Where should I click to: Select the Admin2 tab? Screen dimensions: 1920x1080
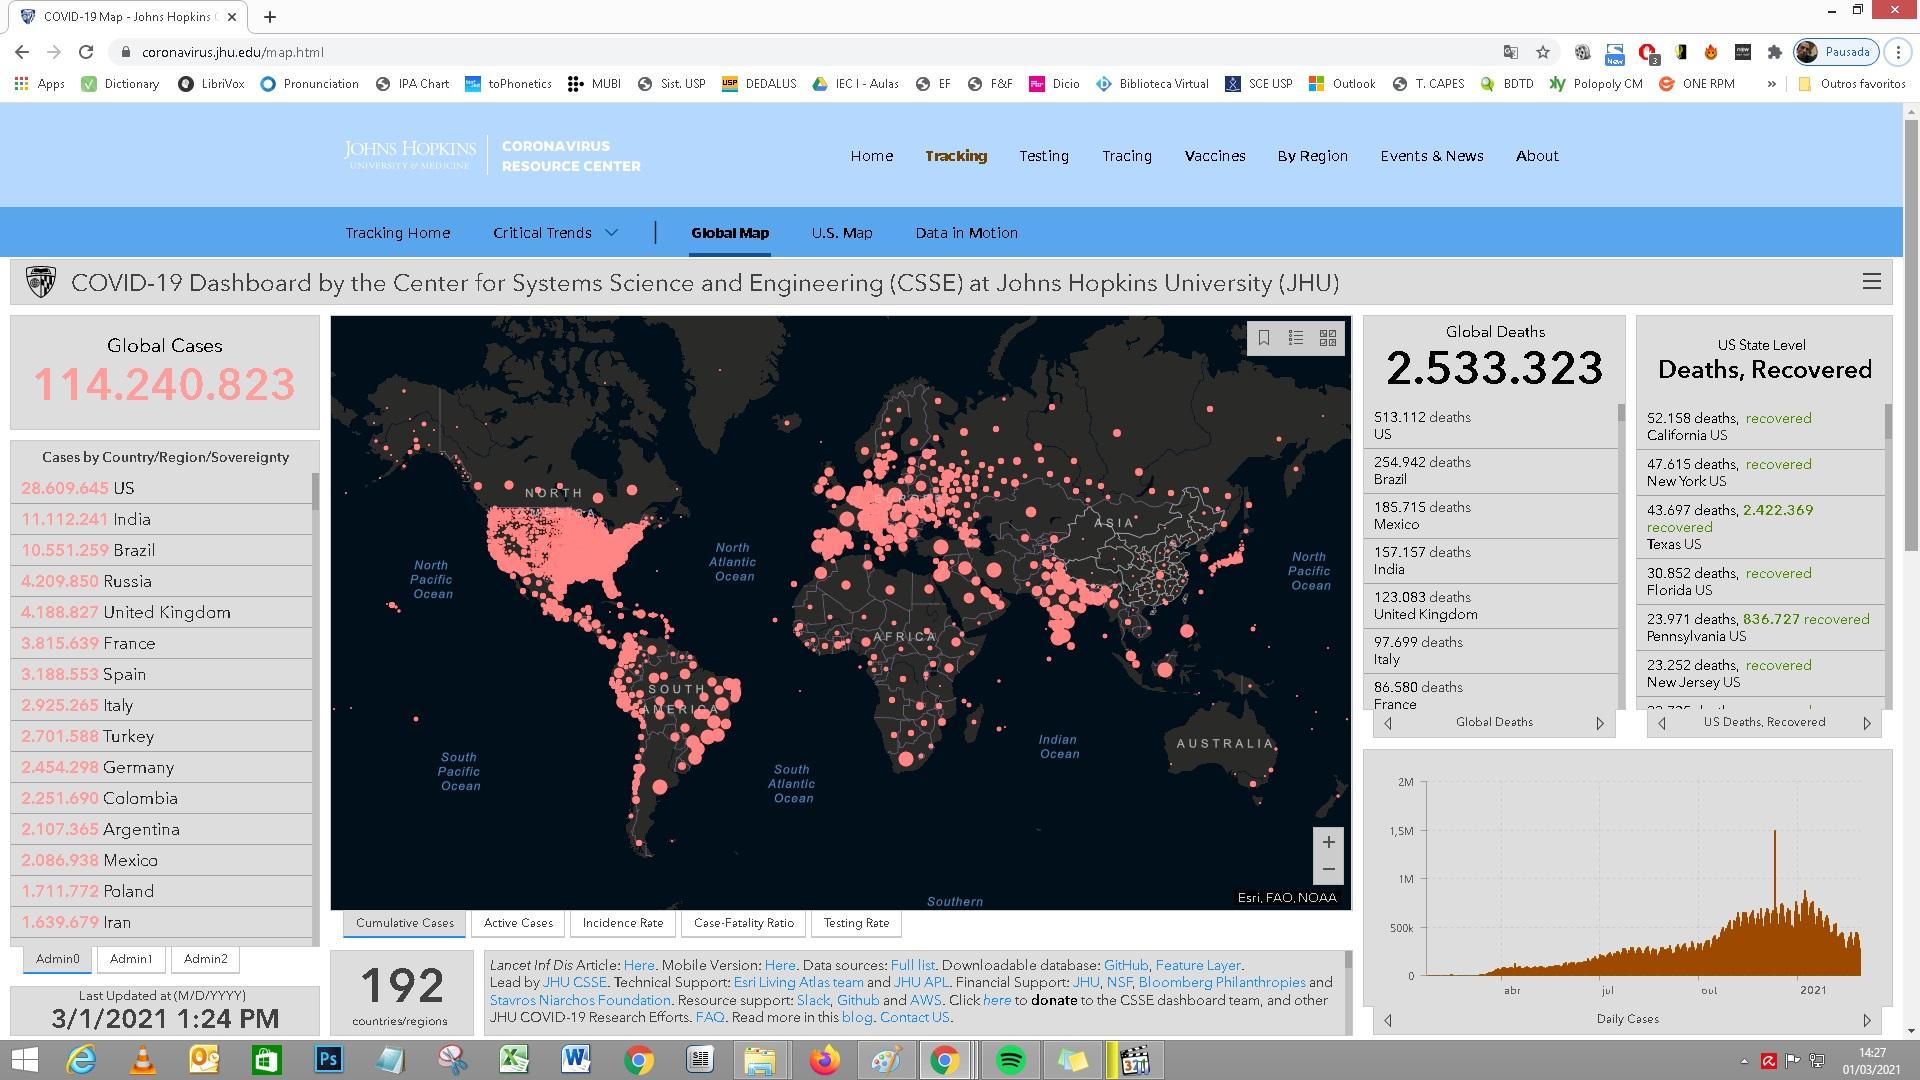coord(206,959)
